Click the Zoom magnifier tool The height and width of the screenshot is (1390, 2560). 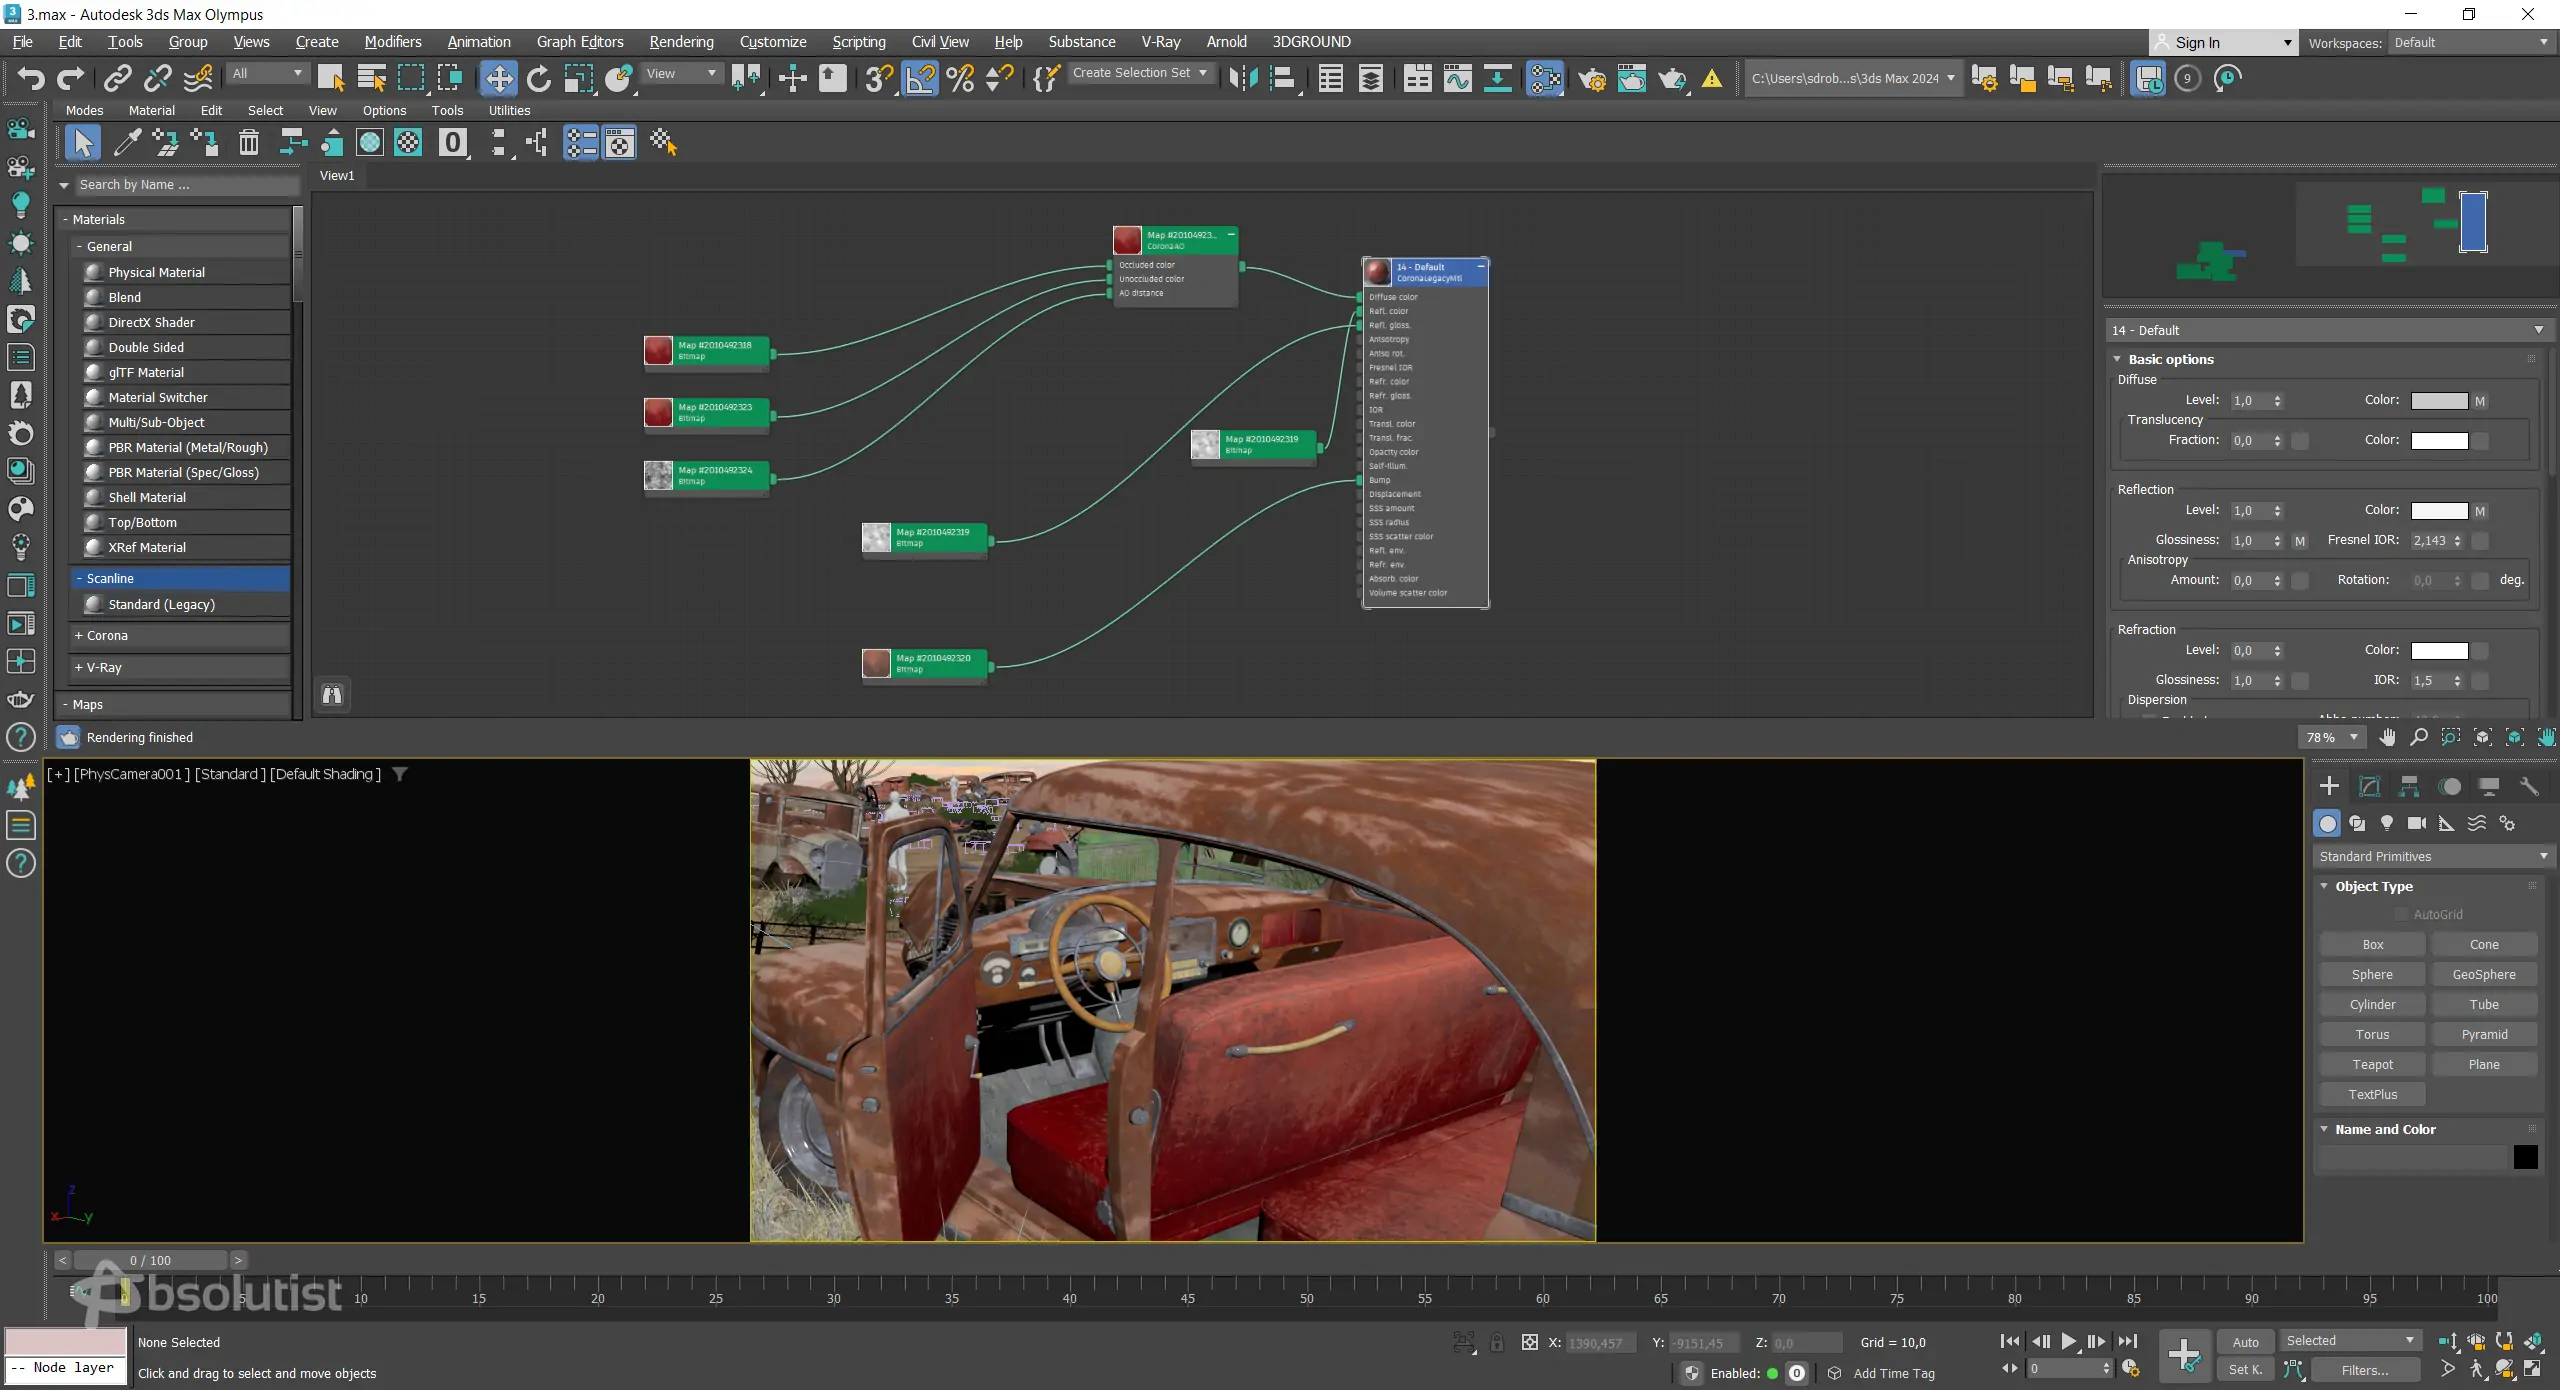pos(2419,737)
